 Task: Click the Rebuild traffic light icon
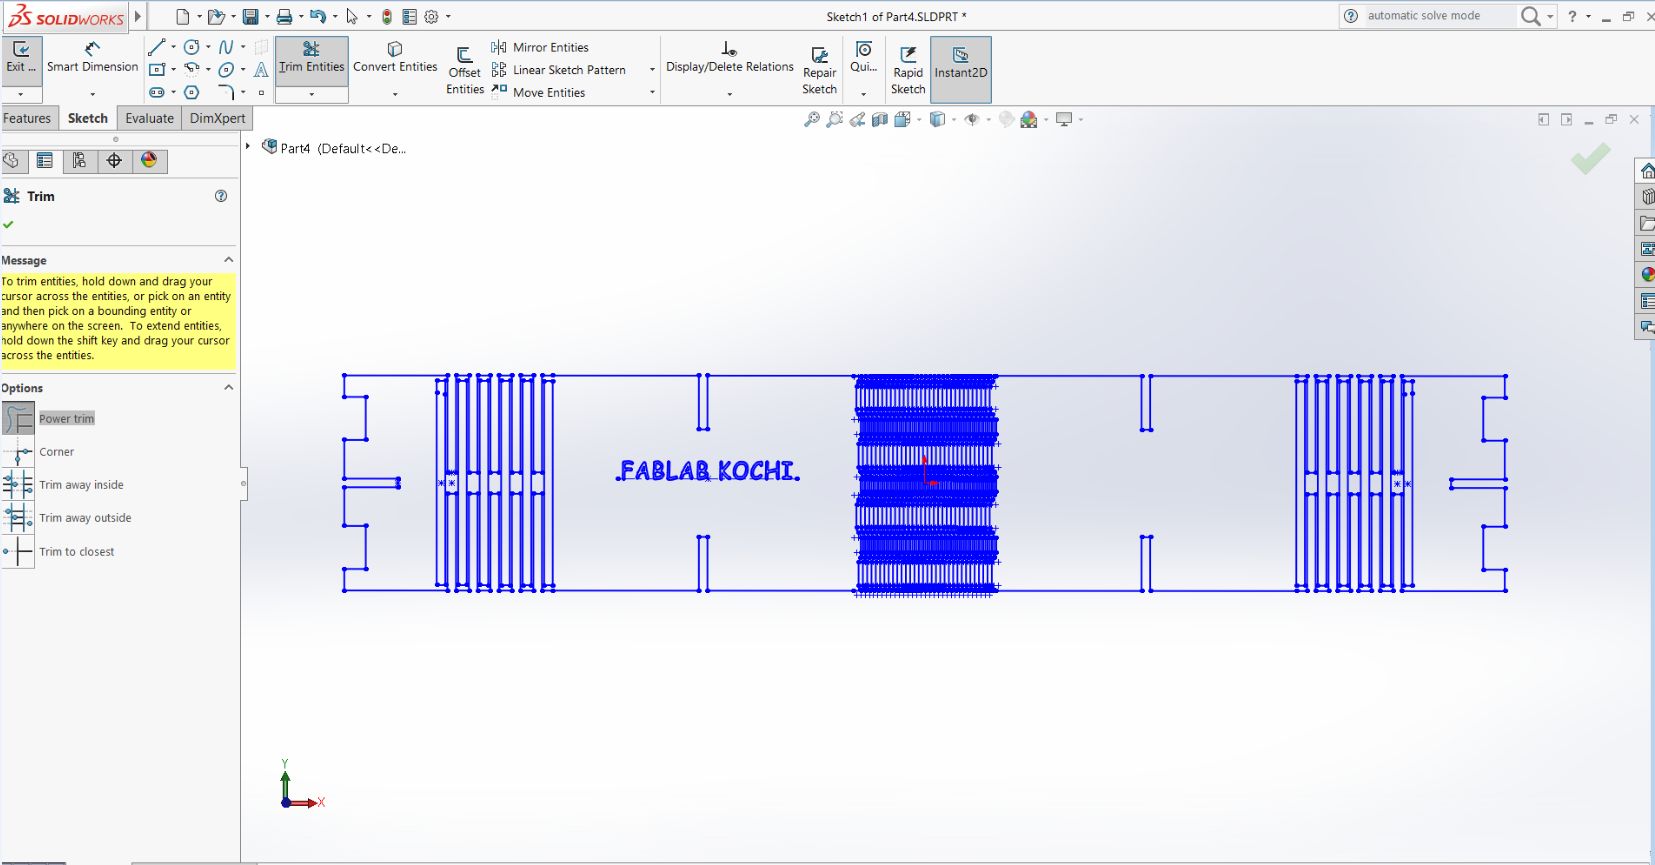click(387, 16)
